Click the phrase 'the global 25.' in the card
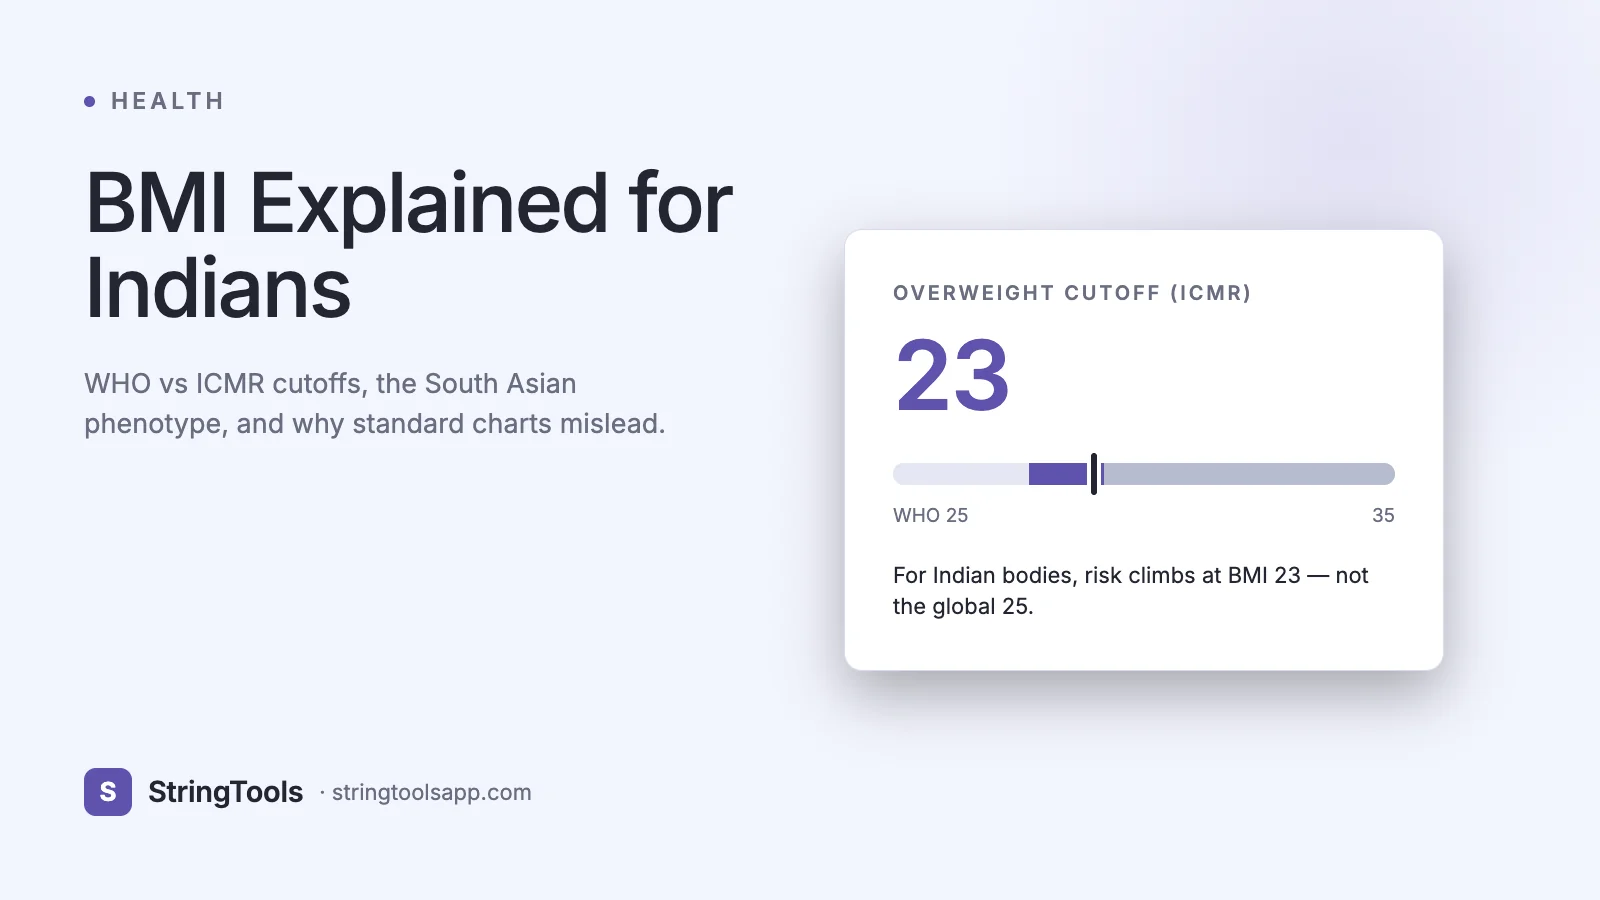The width and height of the screenshot is (1600, 900). click(963, 606)
